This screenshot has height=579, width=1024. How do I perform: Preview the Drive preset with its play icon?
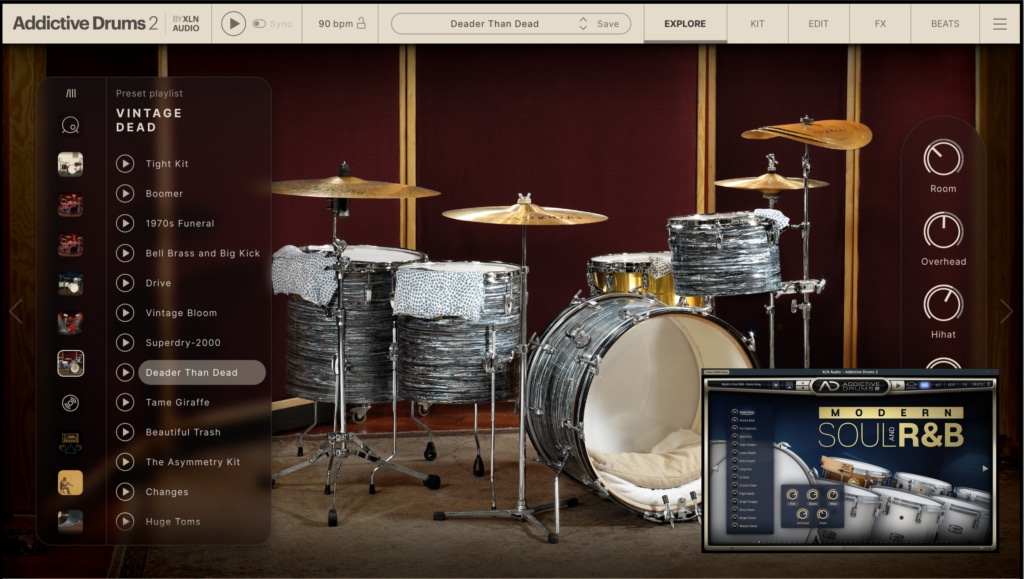pyautogui.click(x=125, y=283)
